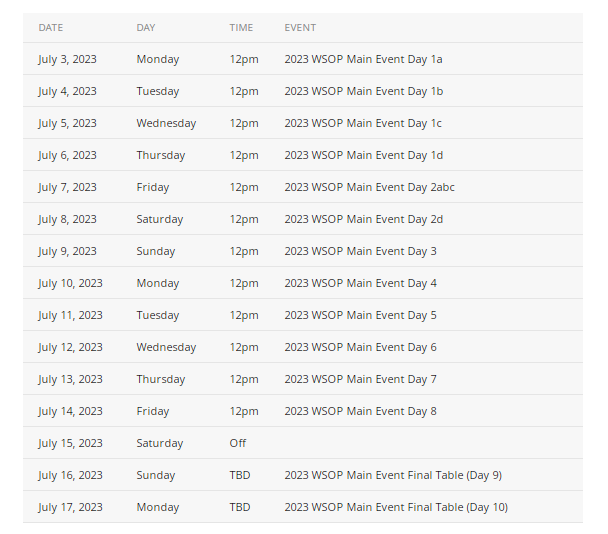Click Thursday in the July 6 row
This screenshot has width=608, height=534.
click(x=161, y=155)
